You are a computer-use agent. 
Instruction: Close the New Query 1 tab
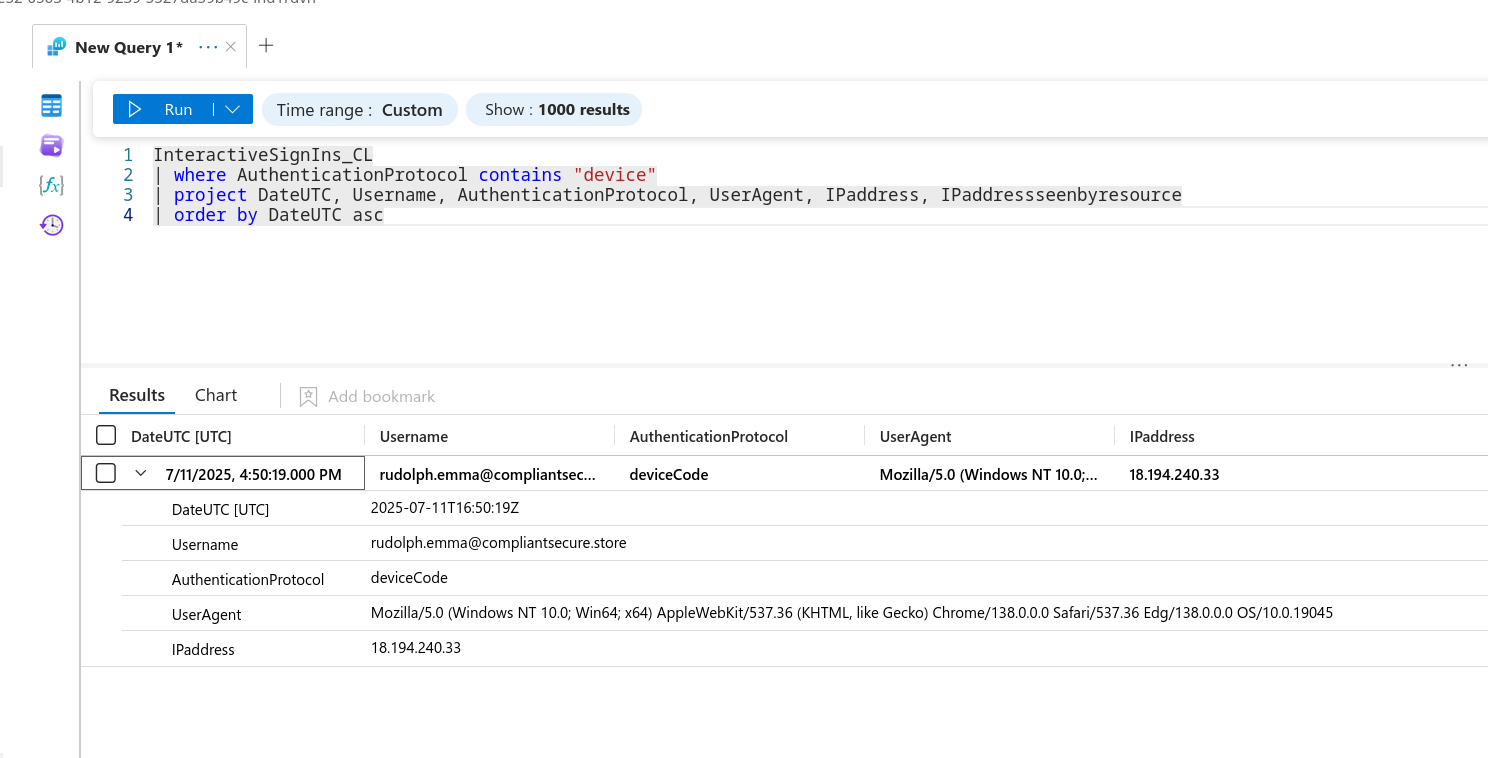pos(231,47)
